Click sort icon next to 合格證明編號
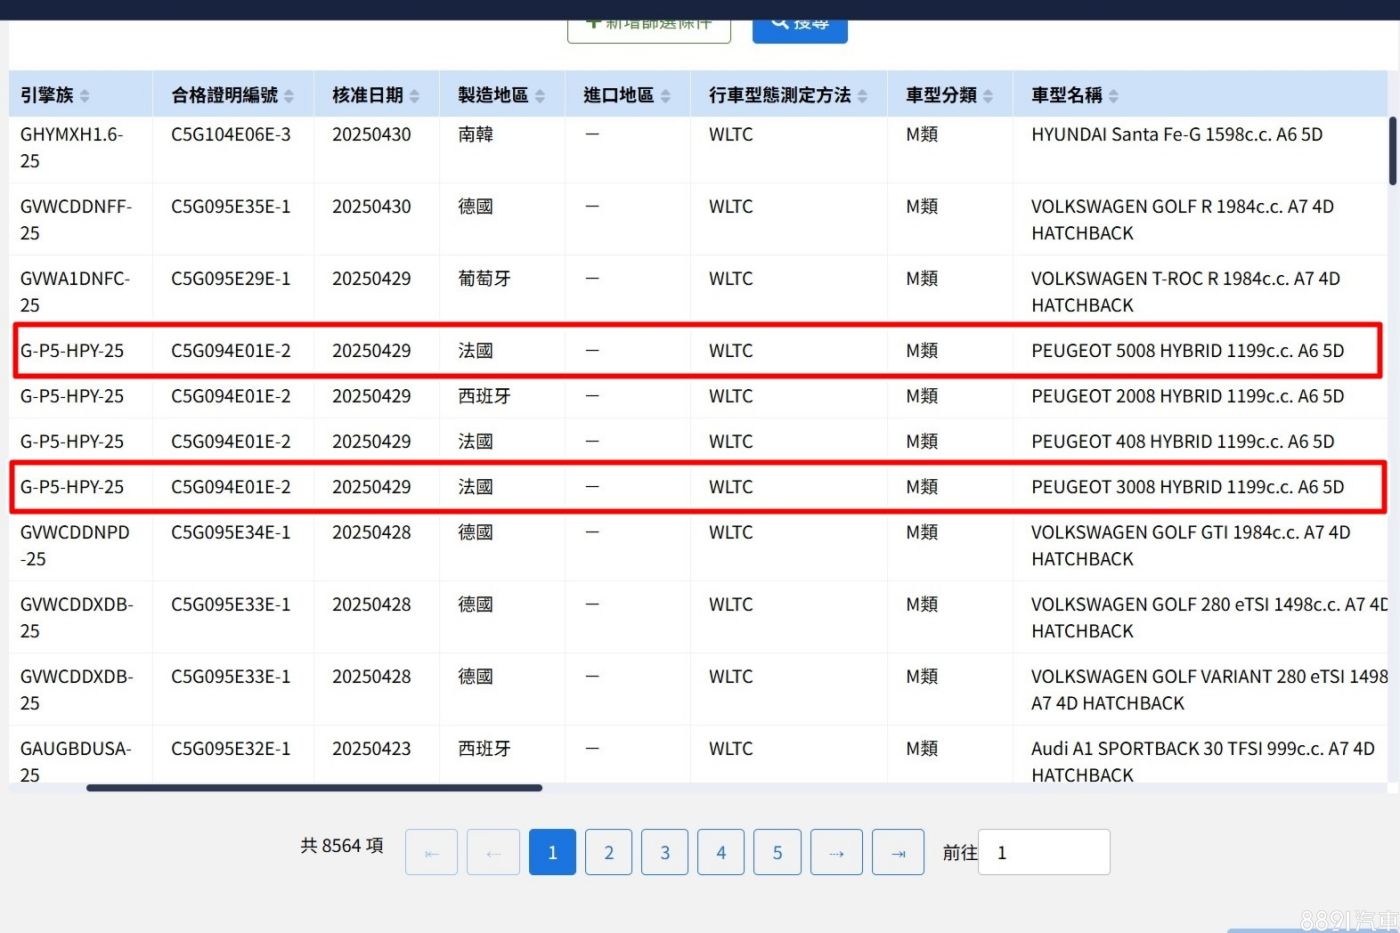 tap(289, 96)
